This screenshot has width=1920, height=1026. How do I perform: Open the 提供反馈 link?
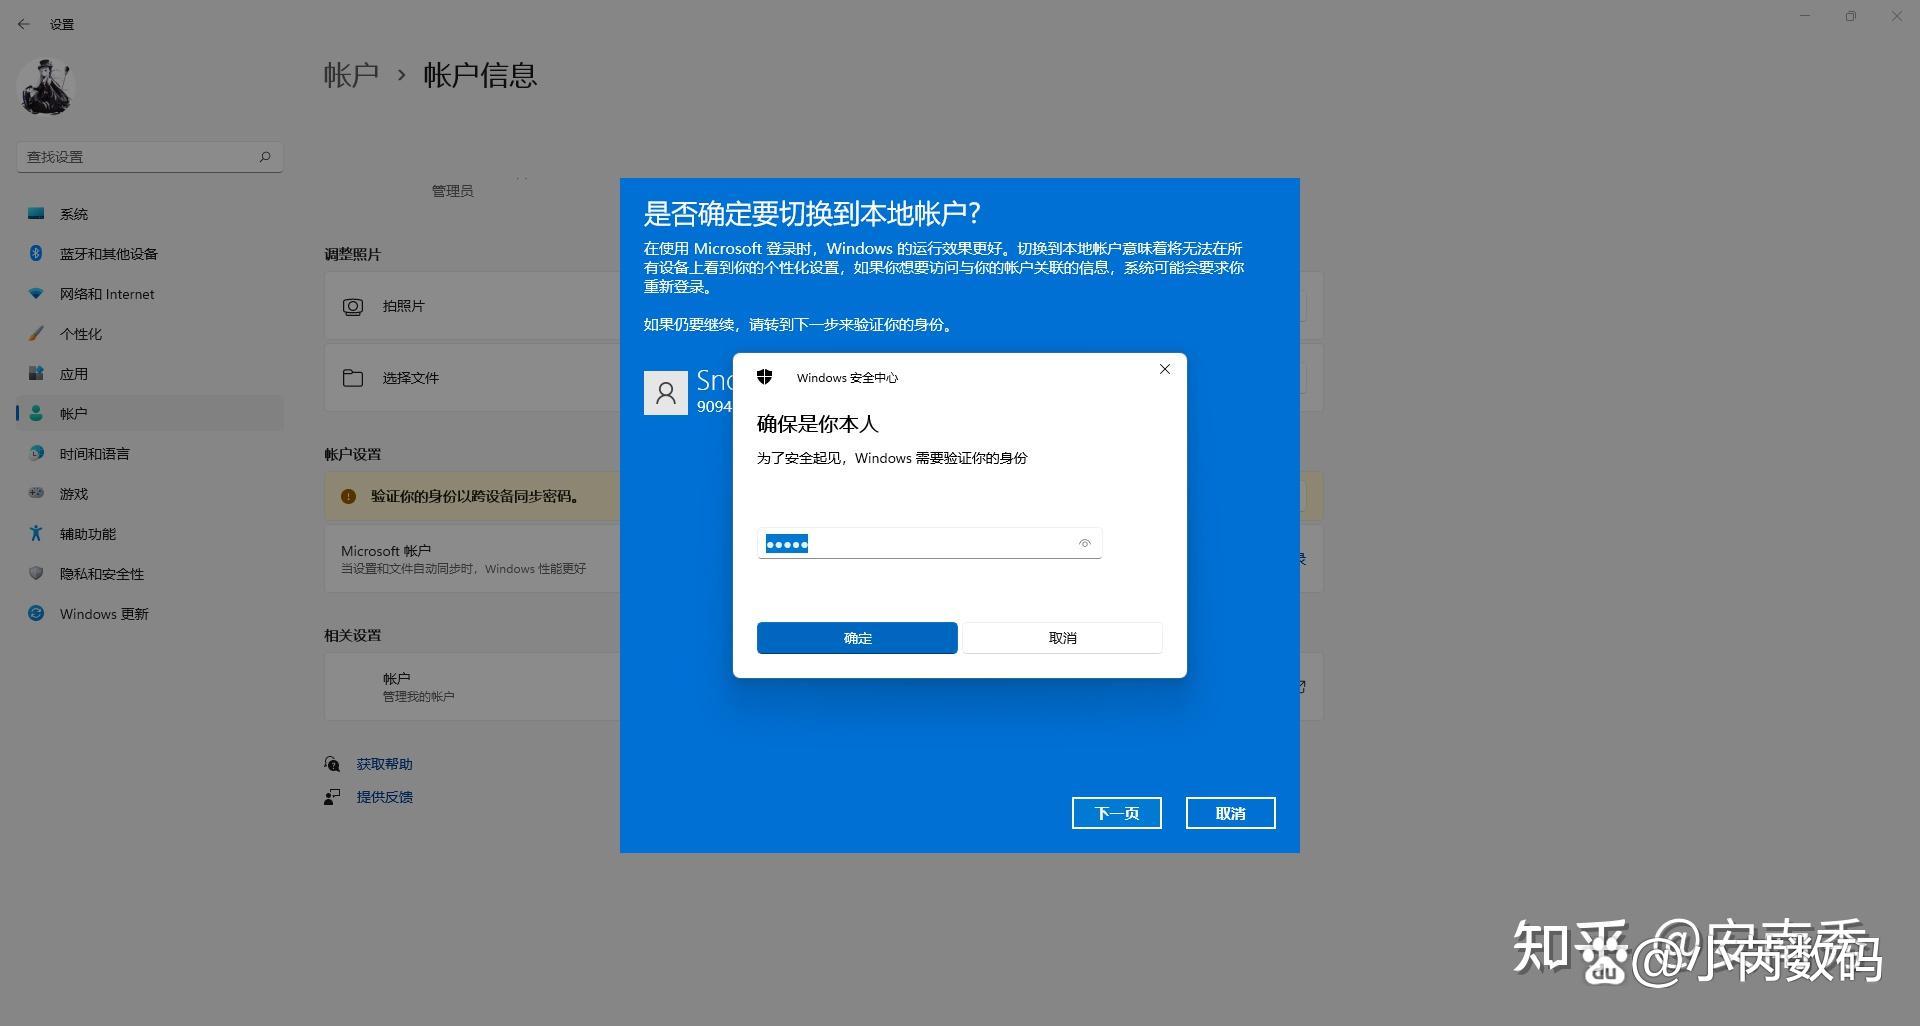point(384,797)
